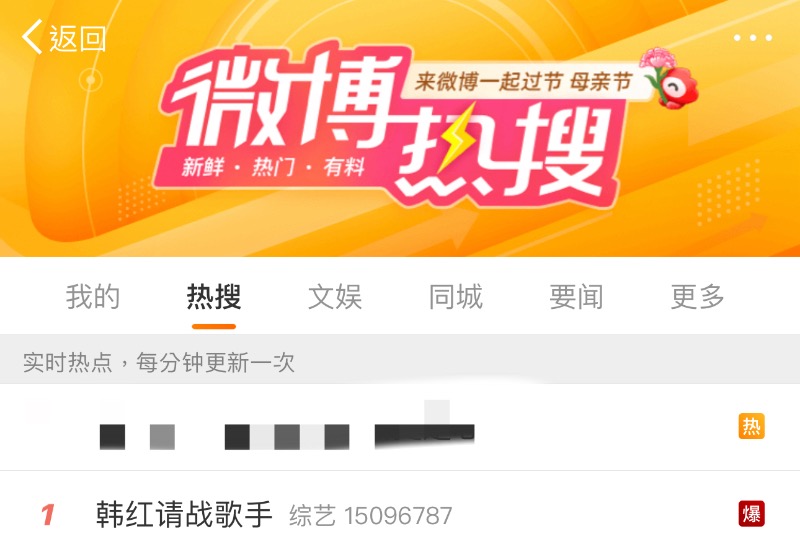Open the blurred pinned trending topic

(x=400, y=427)
